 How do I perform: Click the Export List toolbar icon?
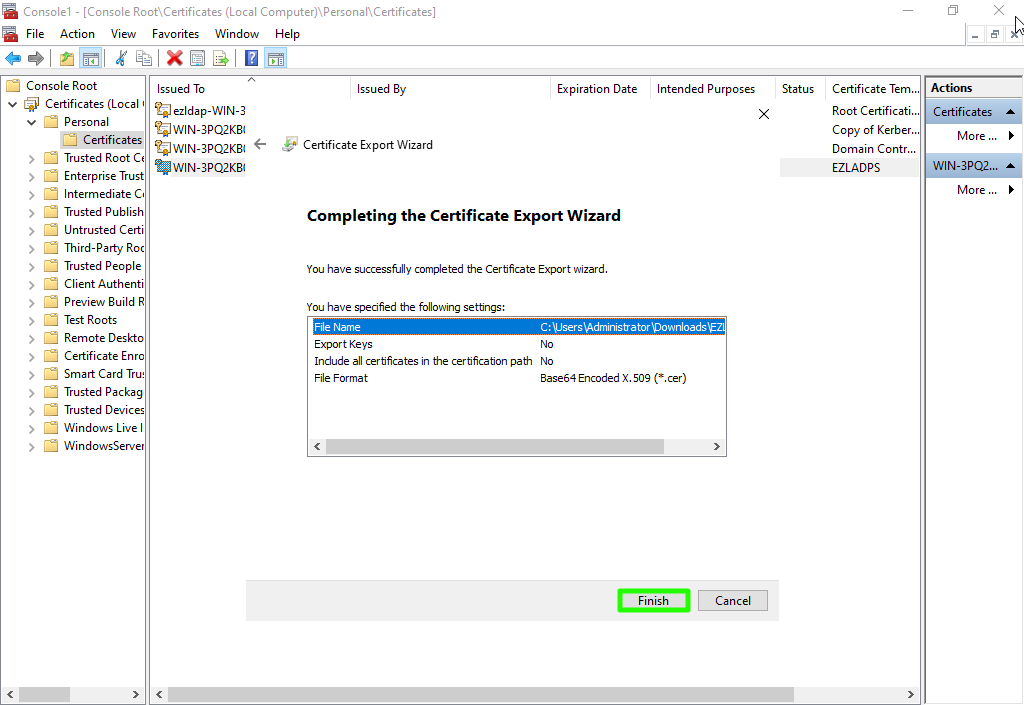pos(221,59)
